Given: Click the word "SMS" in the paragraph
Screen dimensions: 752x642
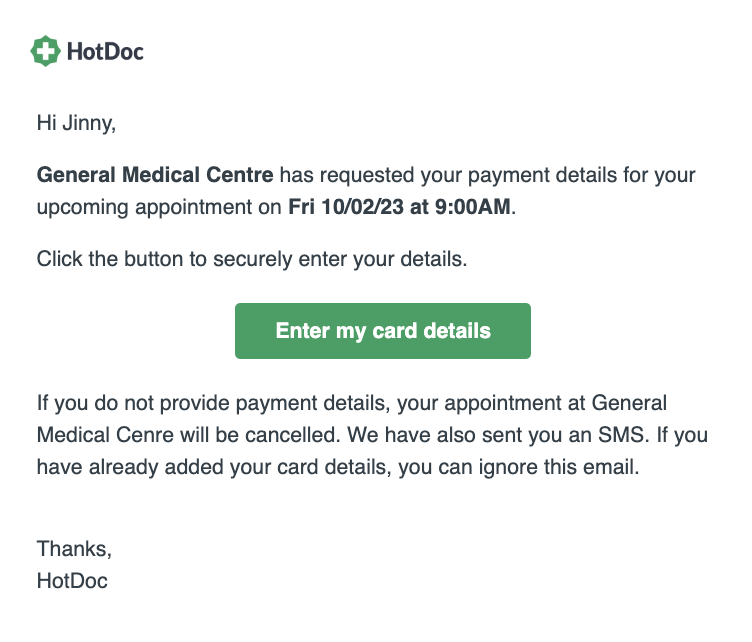Looking at the screenshot, I should tap(621, 435).
